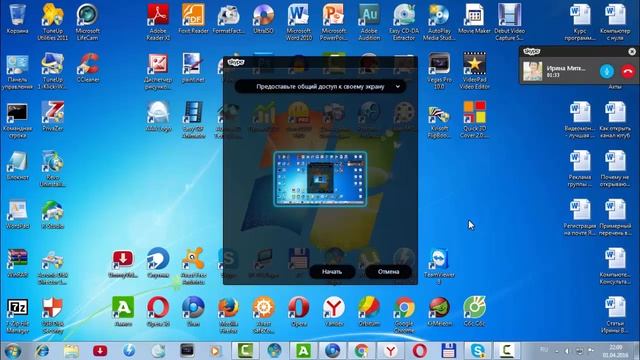The height and width of the screenshot is (360, 640).
Task: Open the 'Регистрация на почте' Word document
Action: point(580,218)
